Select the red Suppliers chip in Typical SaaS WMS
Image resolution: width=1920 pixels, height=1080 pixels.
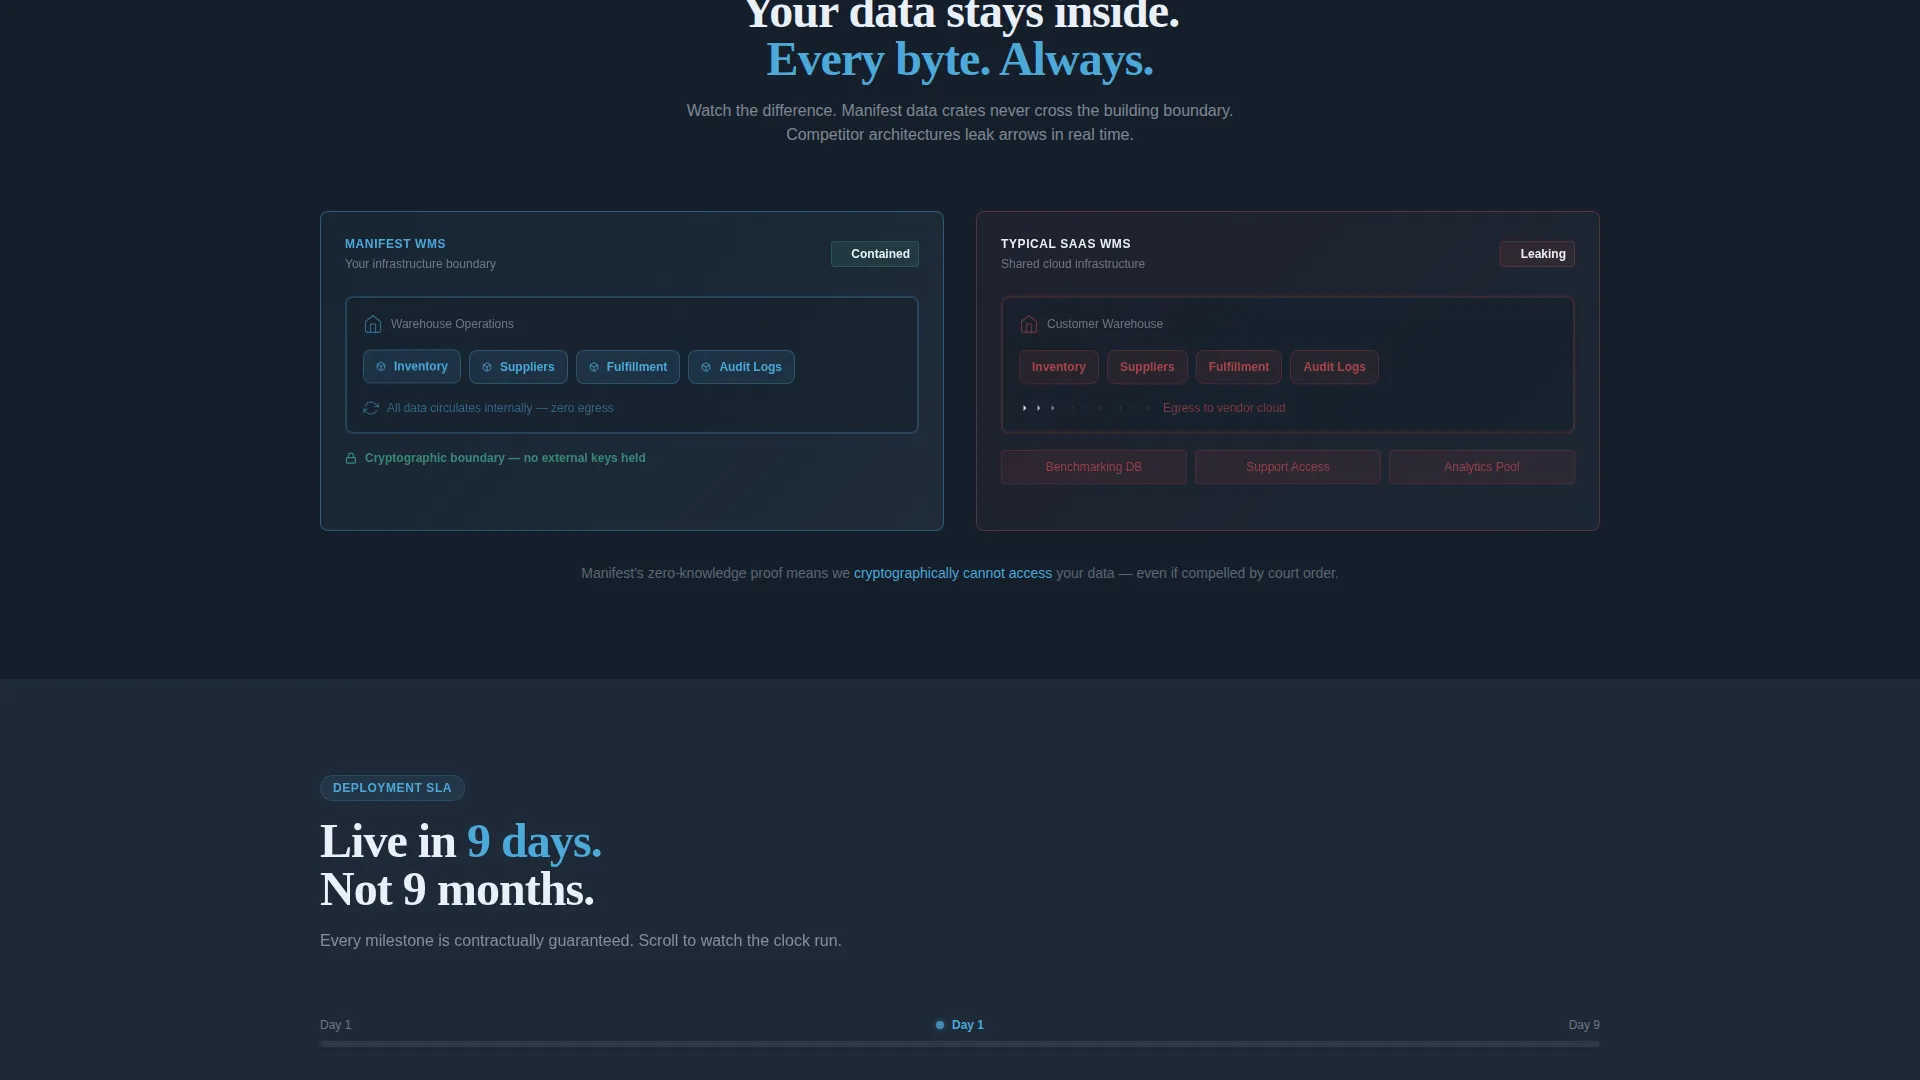1147,367
